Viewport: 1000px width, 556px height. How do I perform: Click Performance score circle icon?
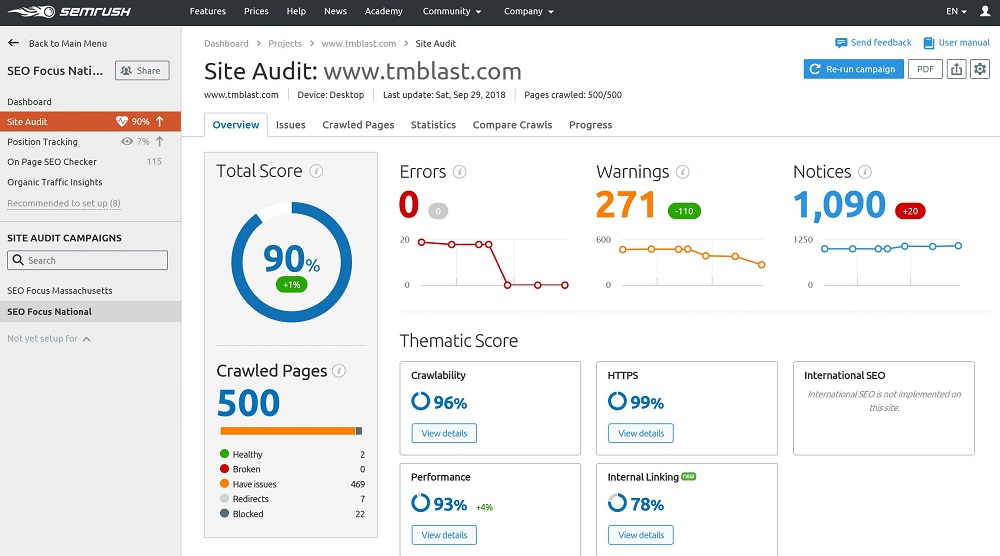pyautogui.click(x=420, y=502)
